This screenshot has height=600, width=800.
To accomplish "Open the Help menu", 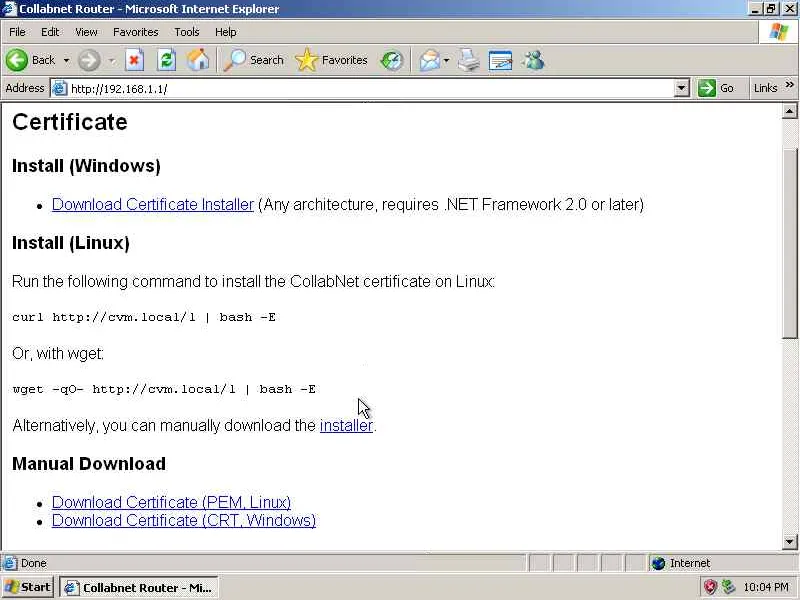I will pos(226,32).
